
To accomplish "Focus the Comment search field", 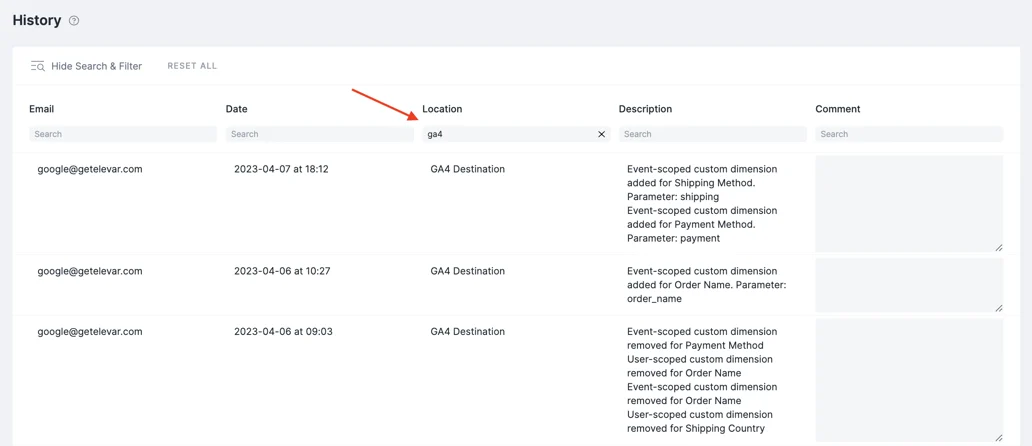I will tap(909, 134).
